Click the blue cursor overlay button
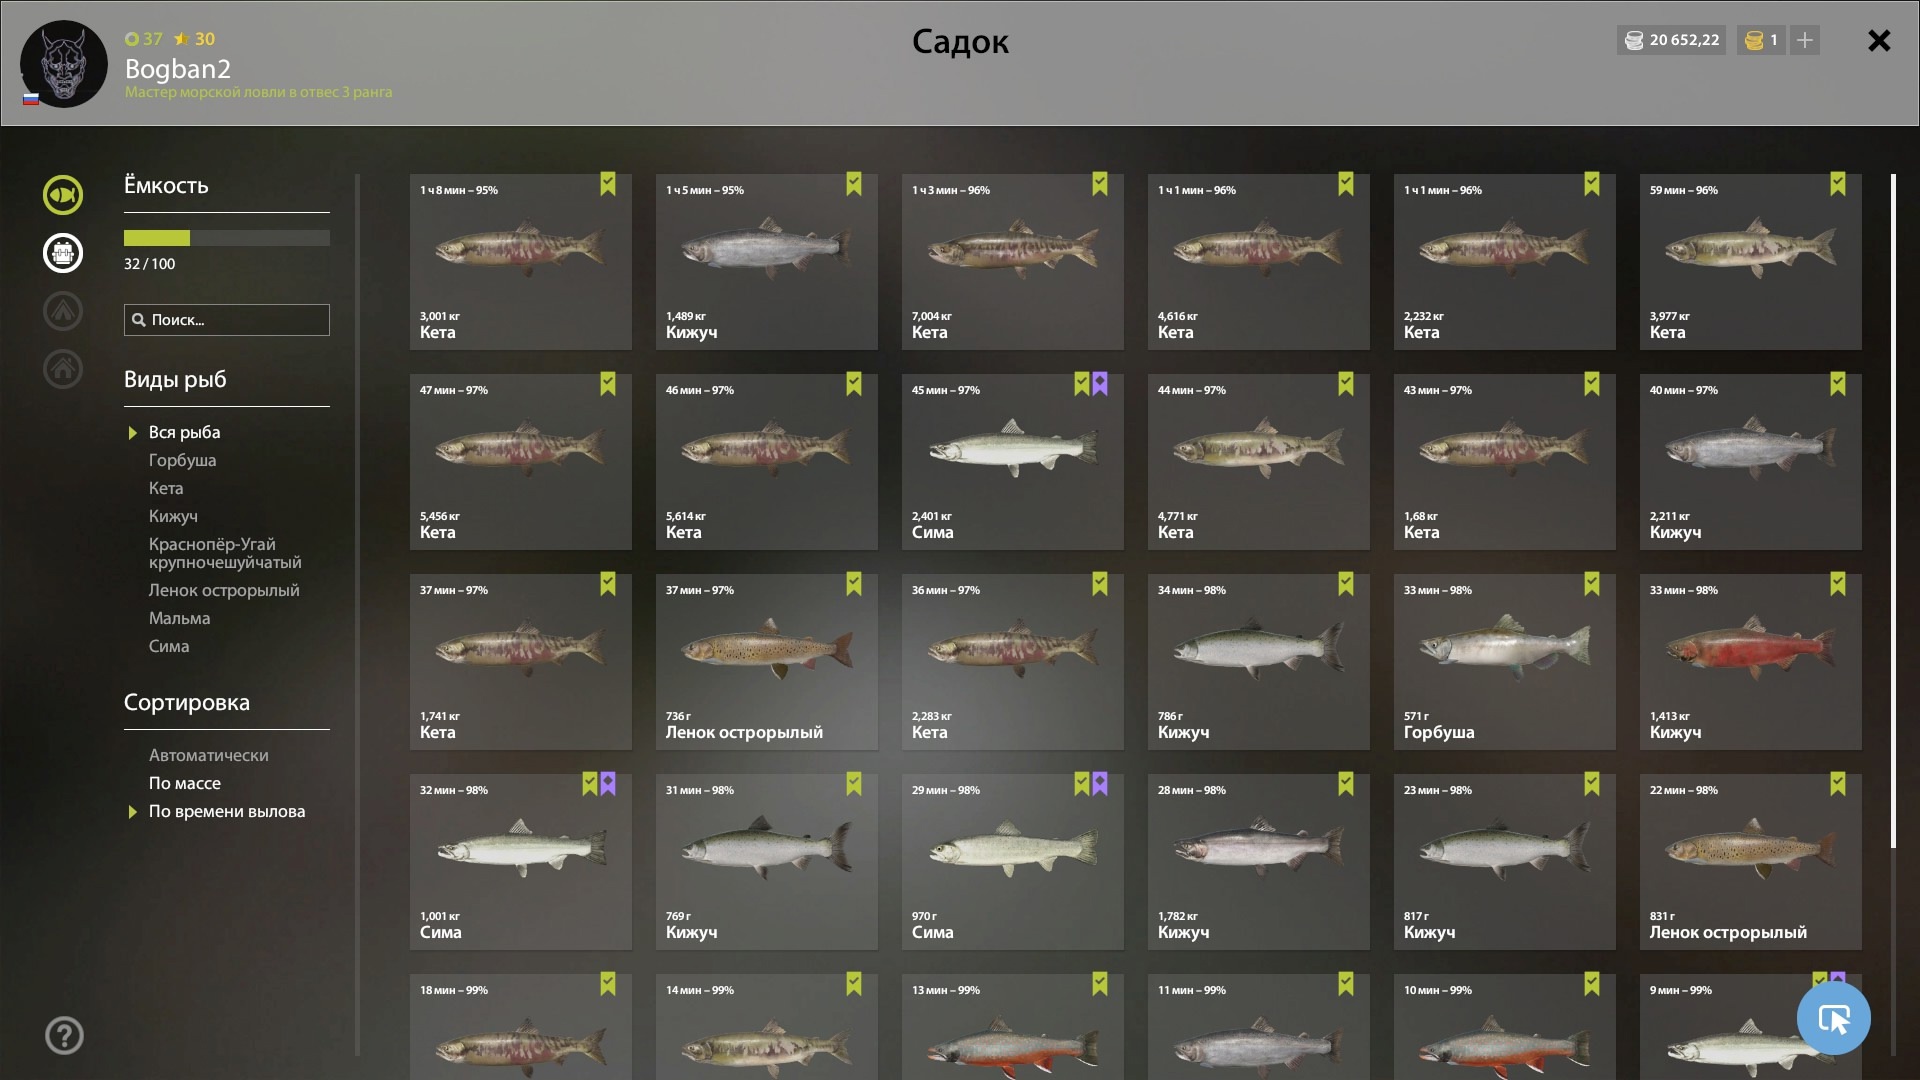The image size is (1920, 1080). click(1833, 1018)
